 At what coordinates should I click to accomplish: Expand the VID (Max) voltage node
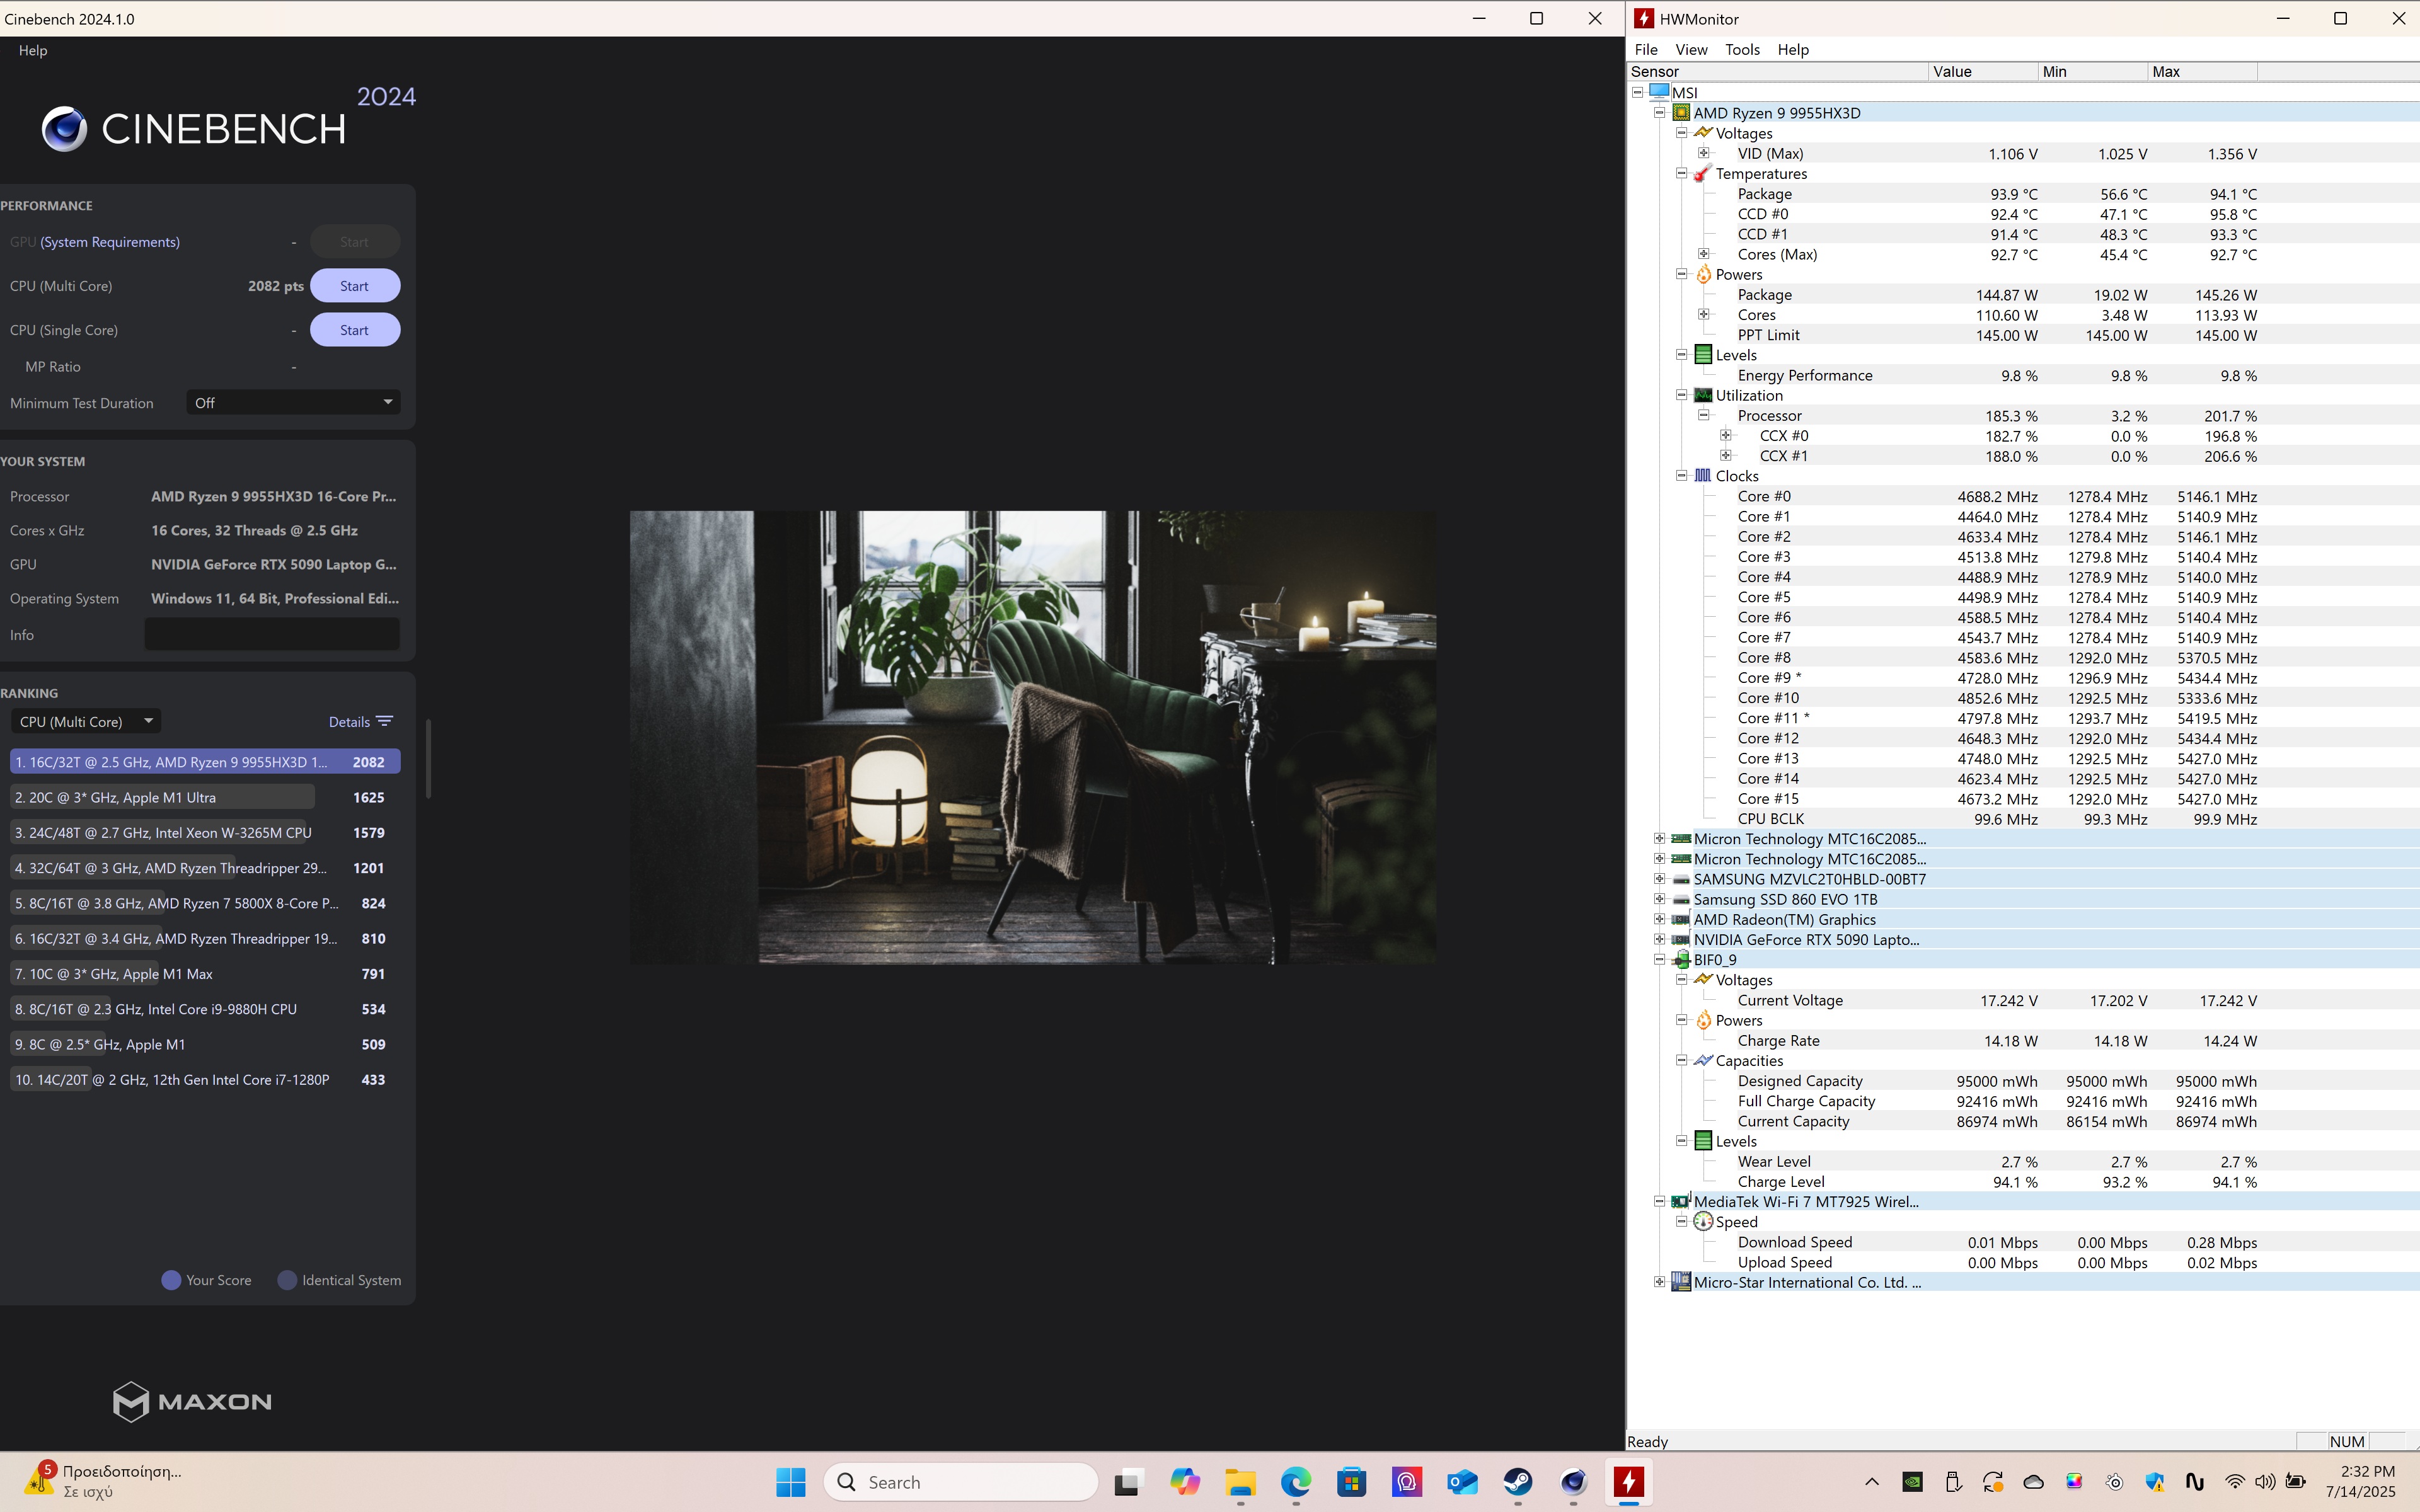coord(1704,153)
